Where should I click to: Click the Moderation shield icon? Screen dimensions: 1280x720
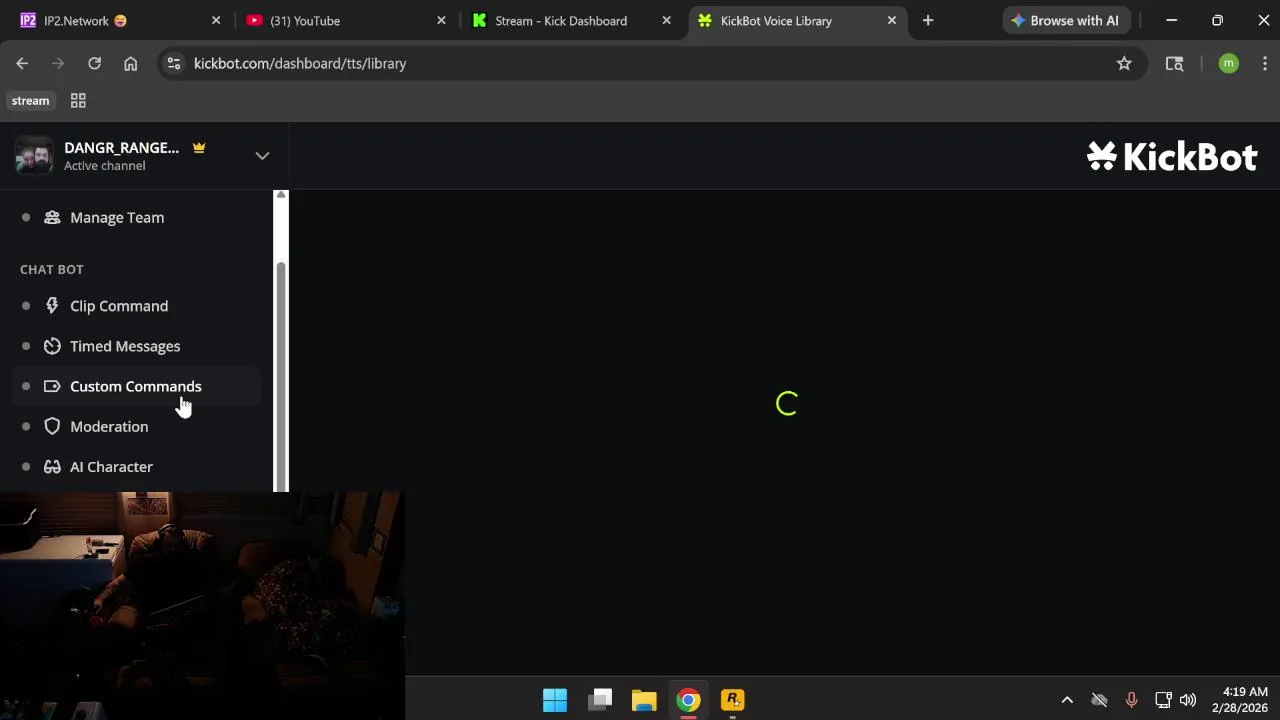(x=52, y=426)
